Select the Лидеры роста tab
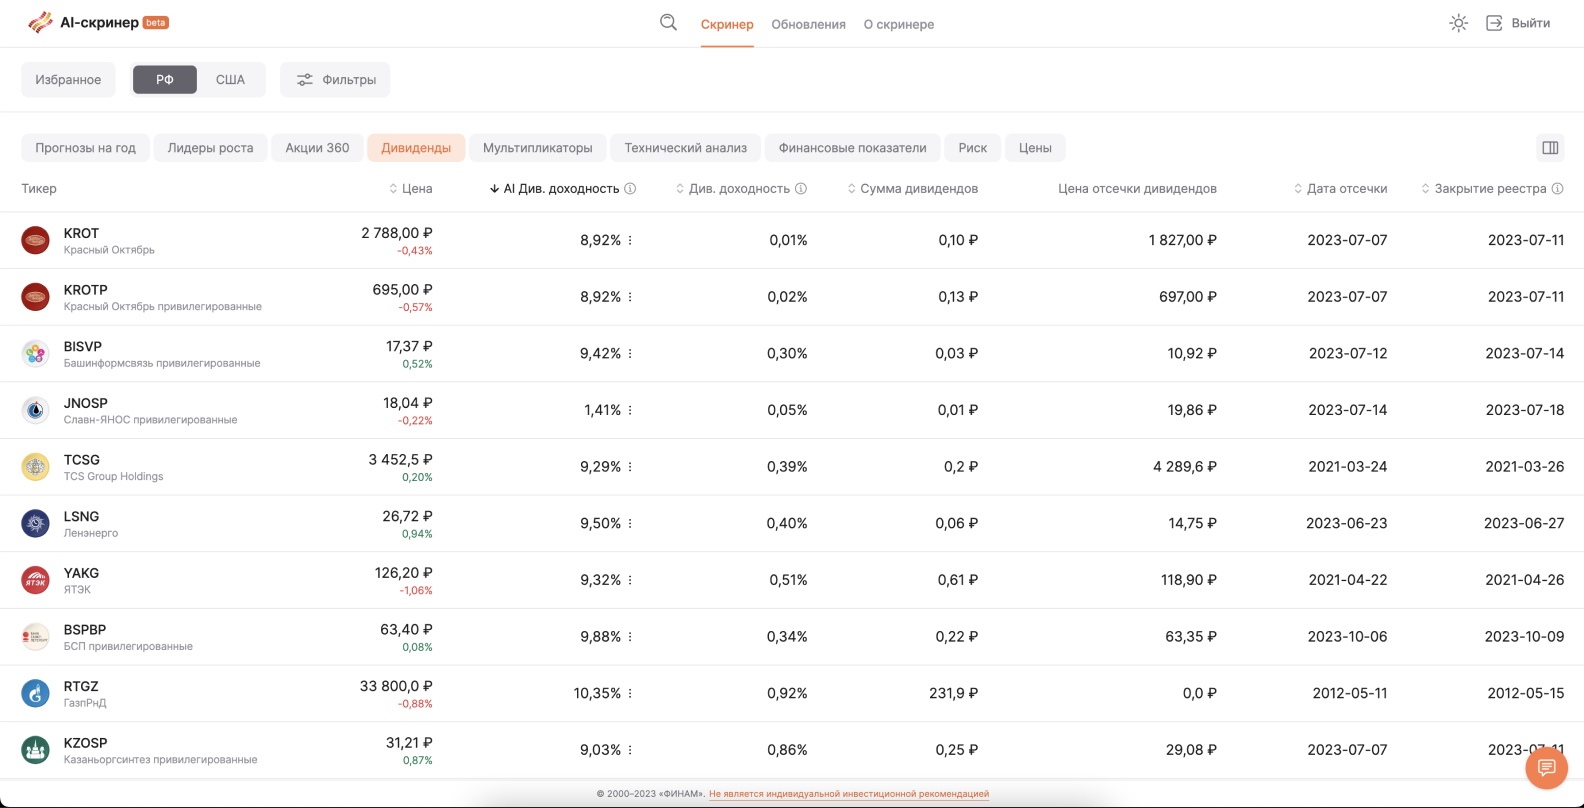 tap(210, 148)
